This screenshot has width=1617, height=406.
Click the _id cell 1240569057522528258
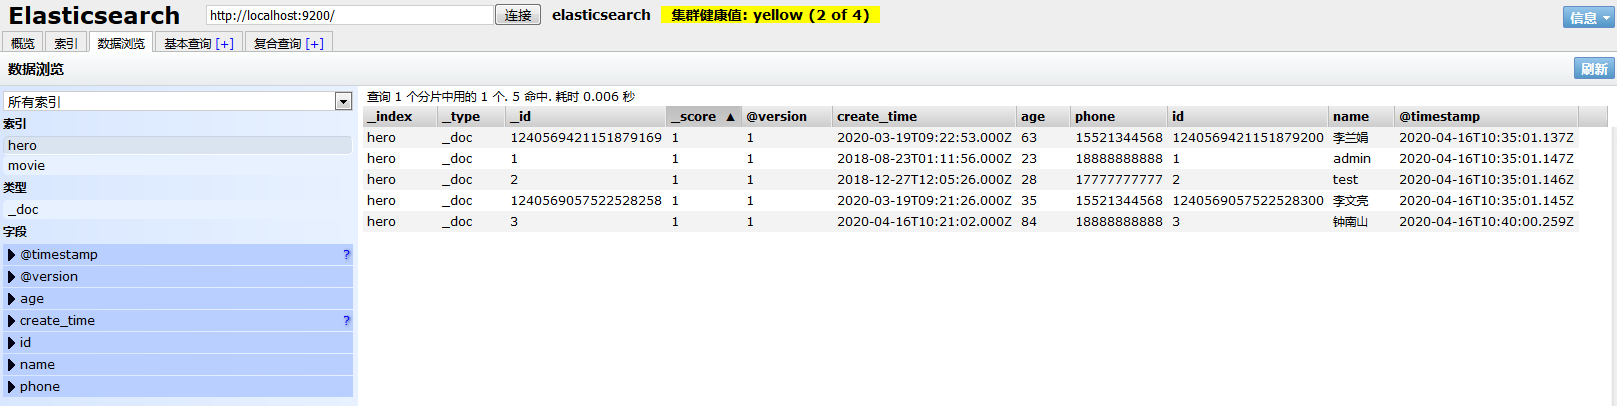coord(586,201)
